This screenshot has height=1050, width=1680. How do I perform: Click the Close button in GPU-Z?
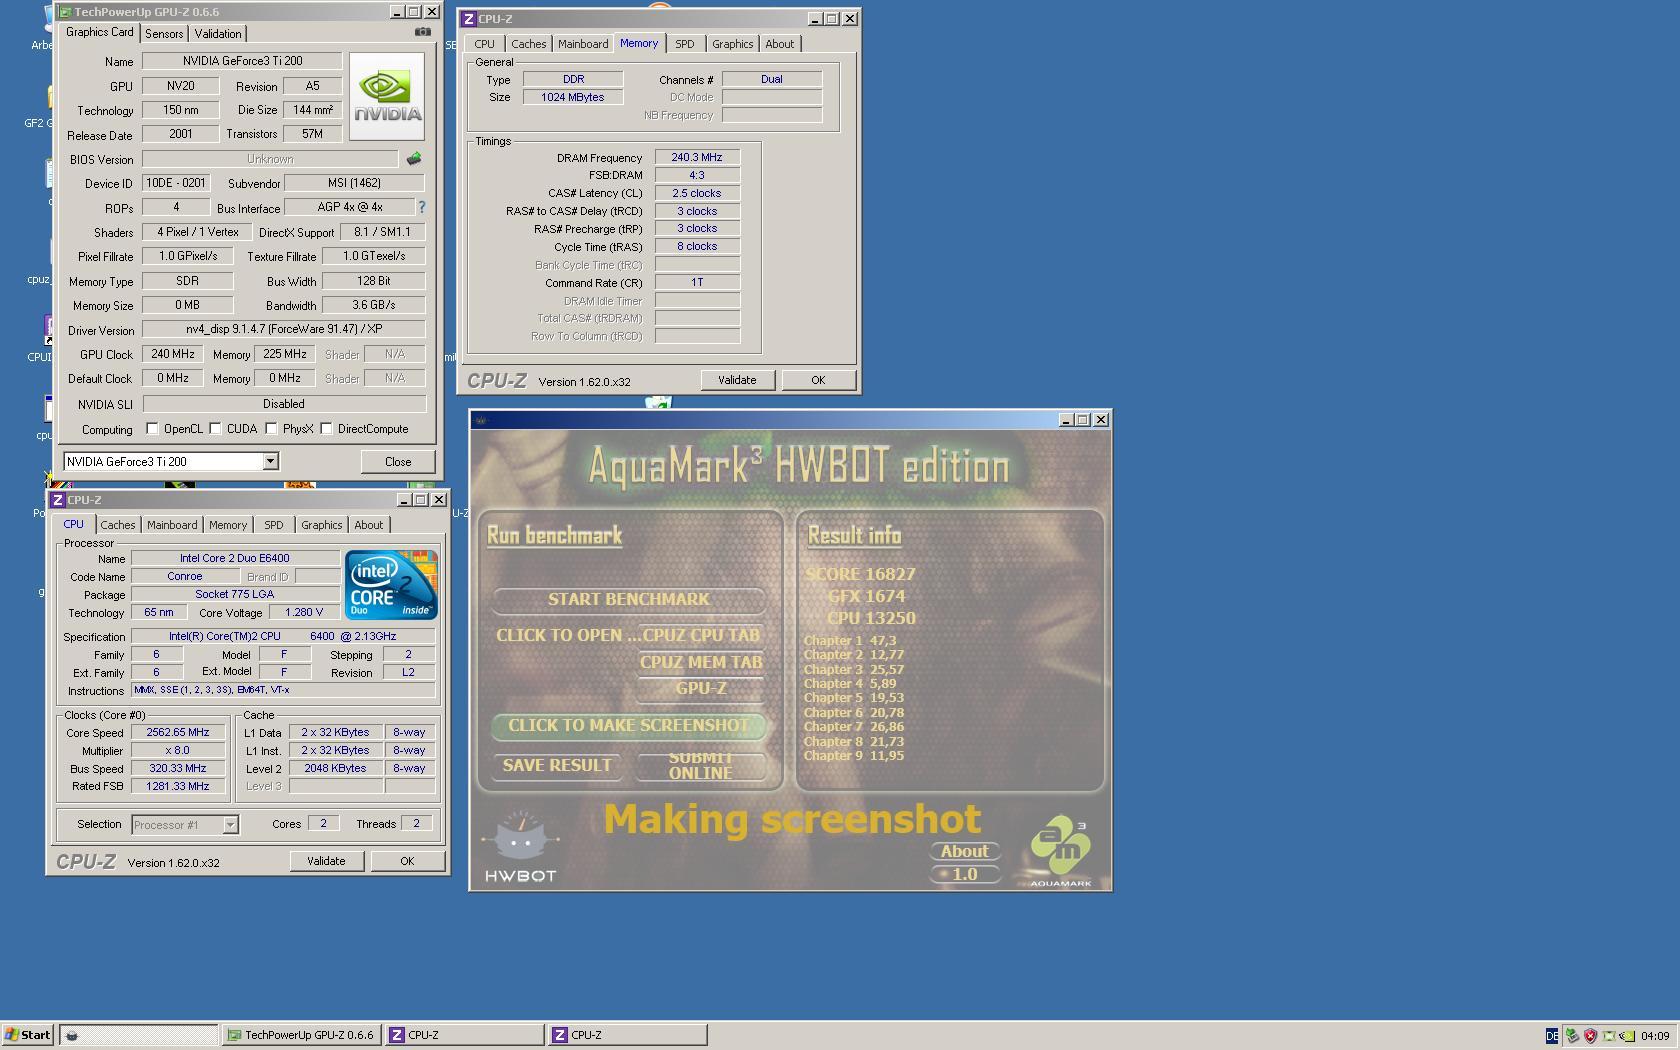(398, 461)
